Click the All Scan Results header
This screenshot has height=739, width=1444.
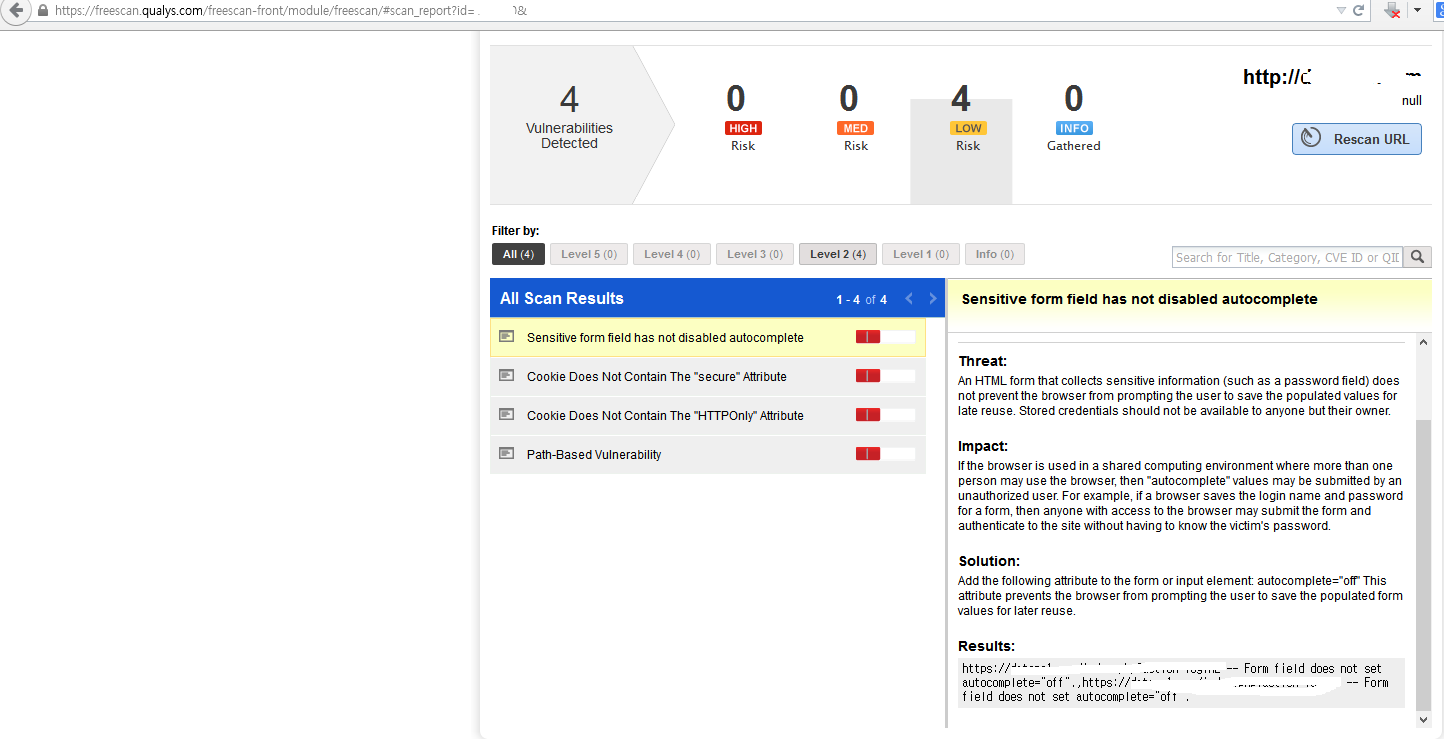[x=561, y=298]
